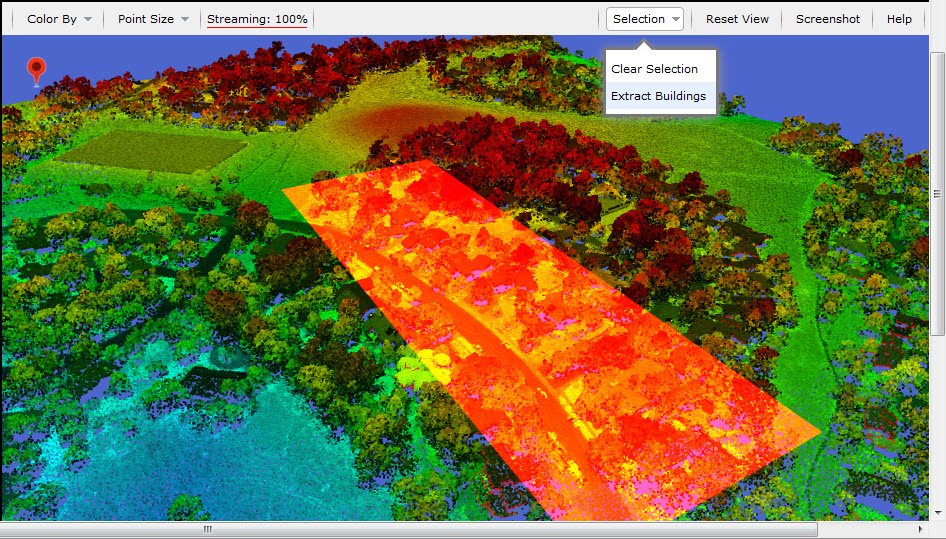946x539 pixels.
Task: Click the horizontal scrollbar thumb grip
Action: pos(208,529)
